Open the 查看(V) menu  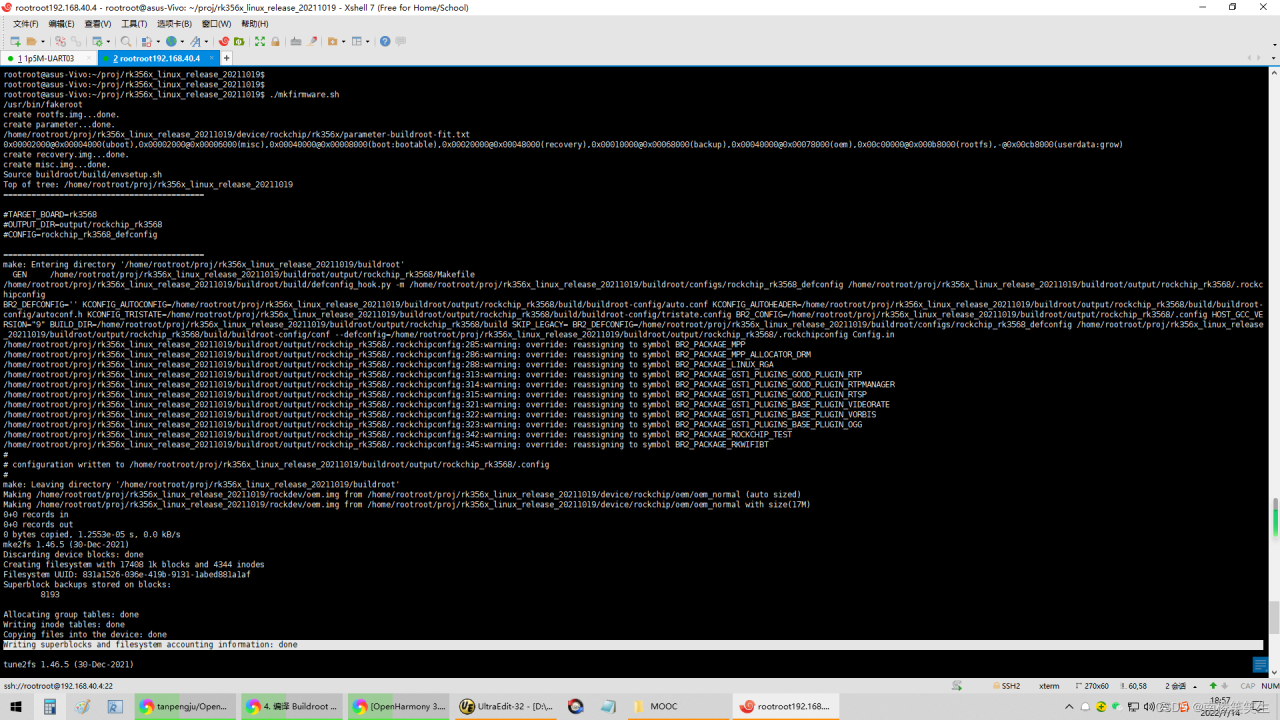98,24
